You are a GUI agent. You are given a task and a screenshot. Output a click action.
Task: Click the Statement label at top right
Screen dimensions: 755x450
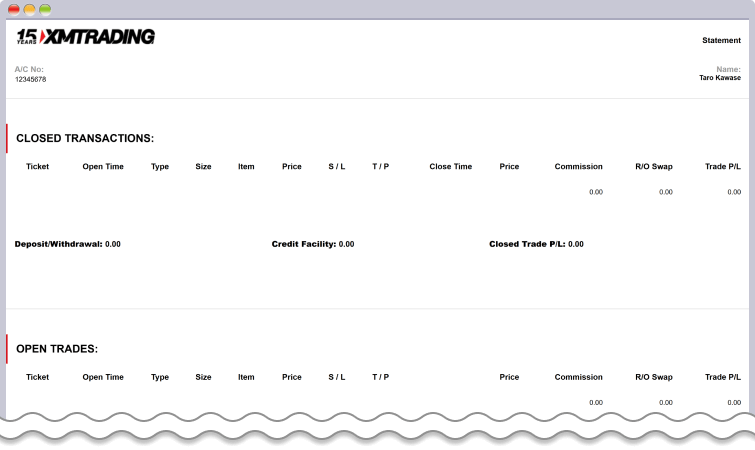[721, 41]
